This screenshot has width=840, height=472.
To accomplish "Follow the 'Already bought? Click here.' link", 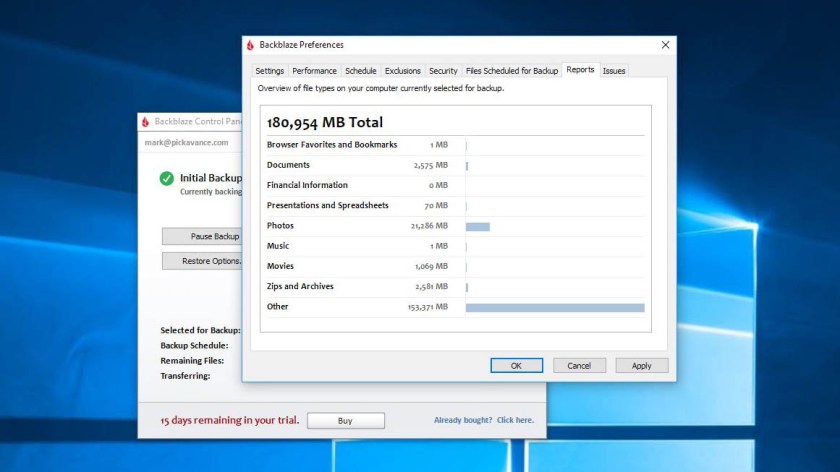I will 484,420.
